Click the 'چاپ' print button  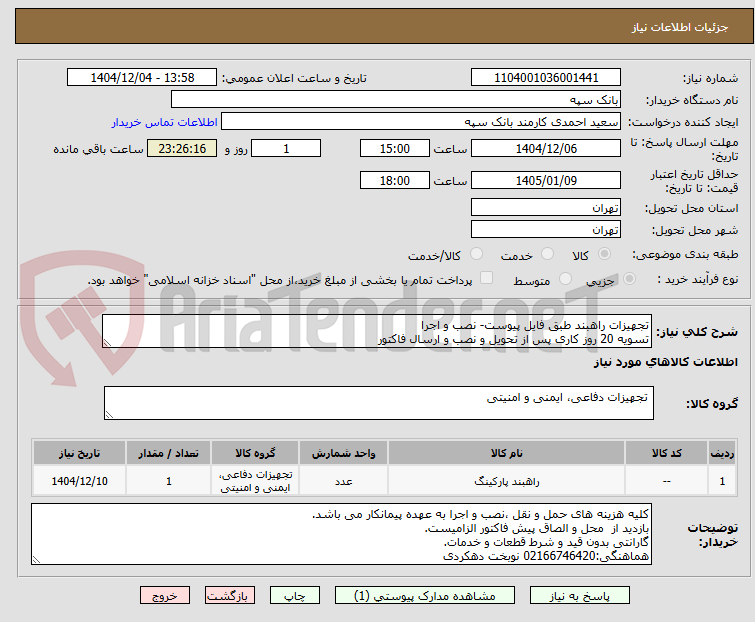pos(295,596)
